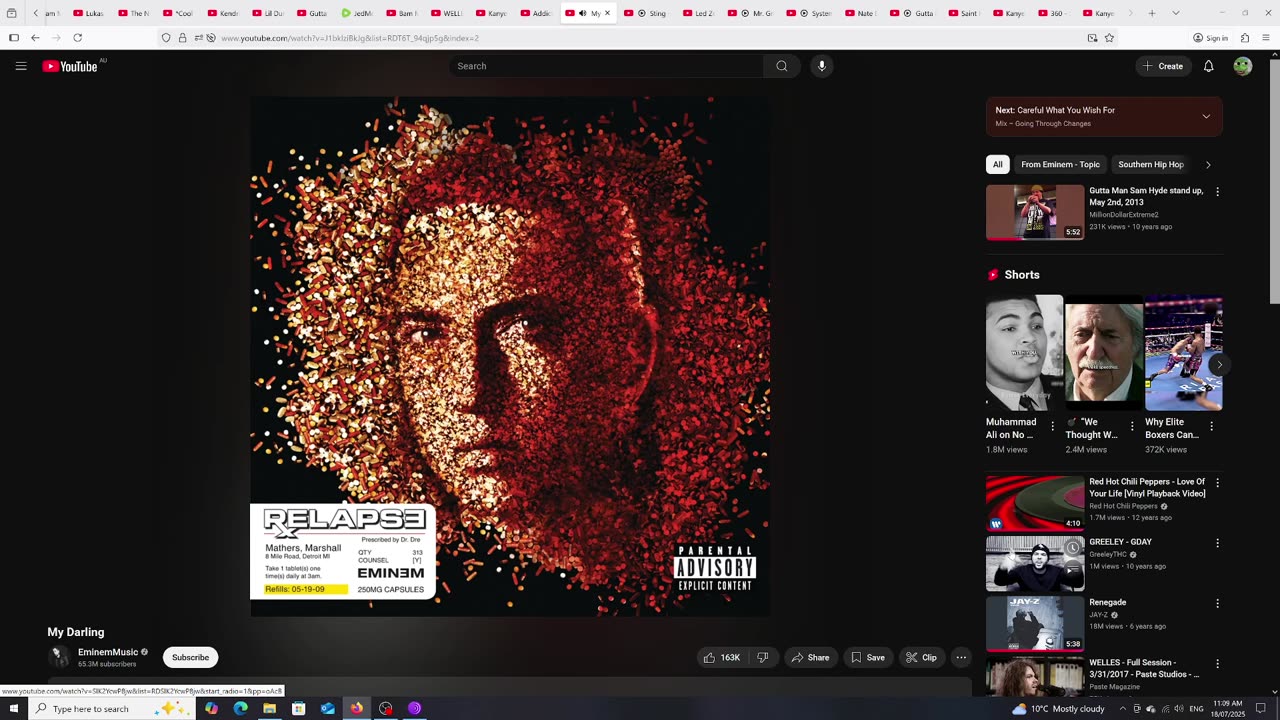Click in the YouTube search field
The image size is (1280, 720).
coord(606,66)
